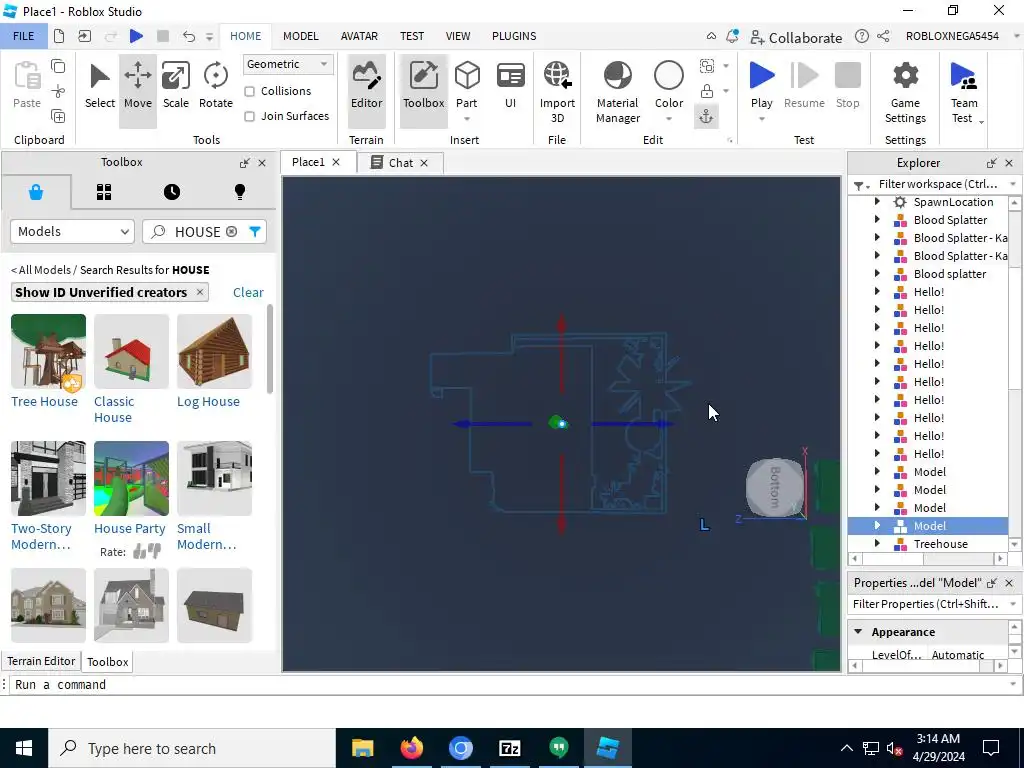Open the Geometric mode dropdown
1024x768 pixels.
(x=287, y=64)
